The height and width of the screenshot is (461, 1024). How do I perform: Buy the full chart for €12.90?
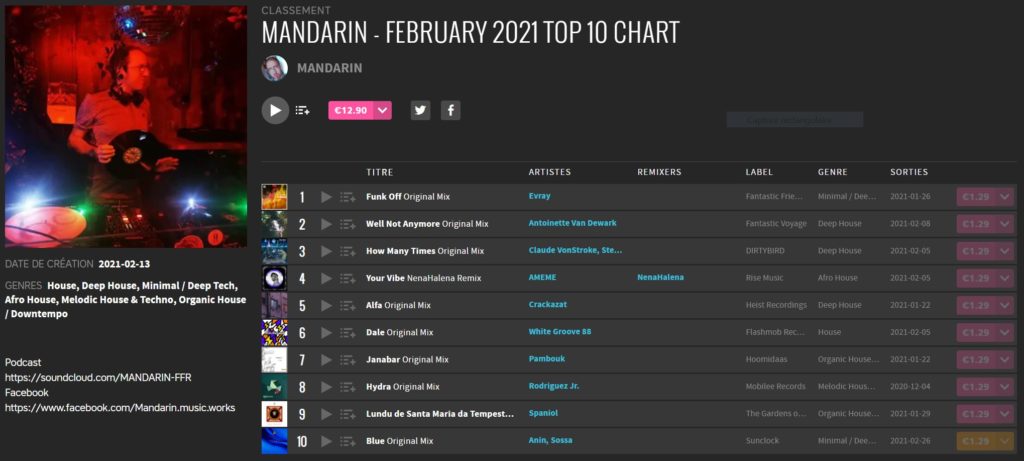coord(351,110)
